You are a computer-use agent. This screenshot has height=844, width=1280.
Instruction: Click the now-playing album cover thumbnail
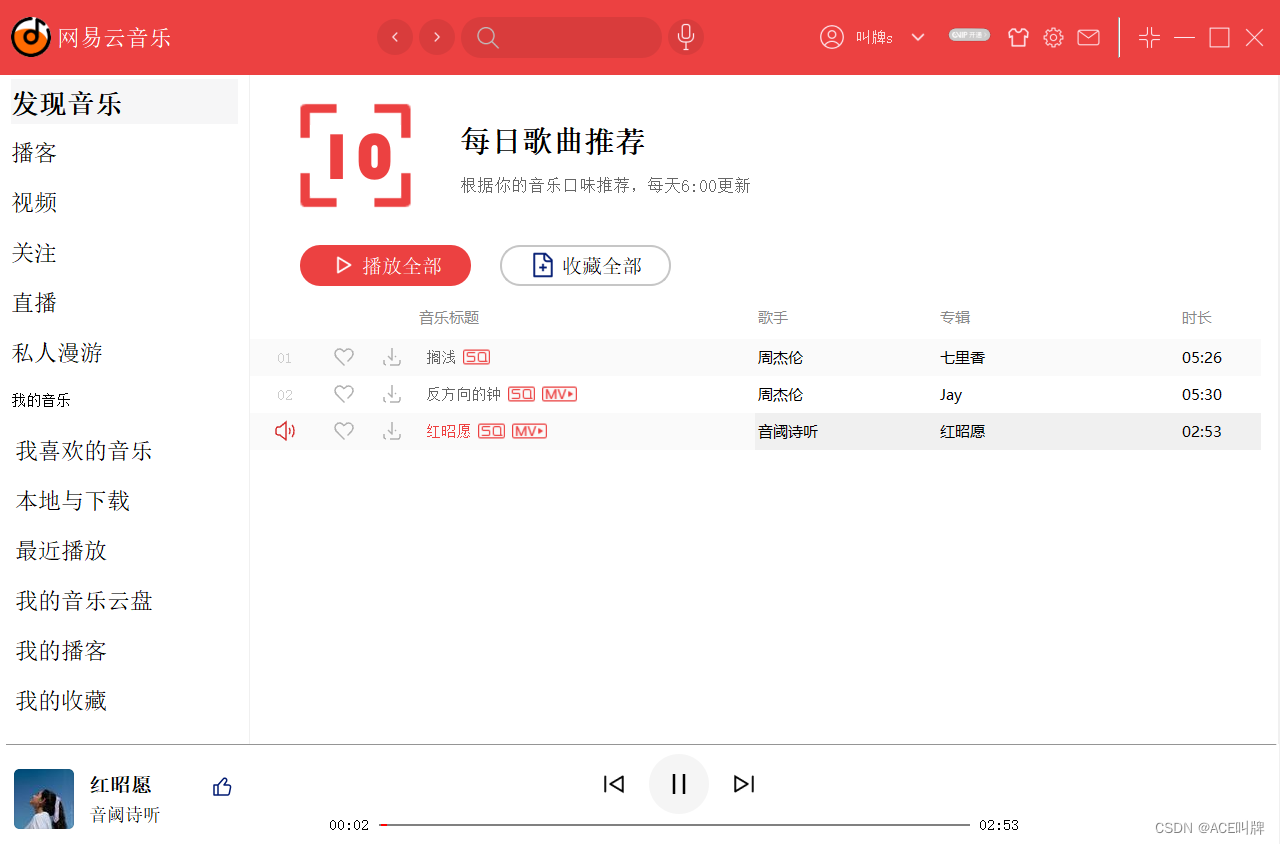(44, 799)
